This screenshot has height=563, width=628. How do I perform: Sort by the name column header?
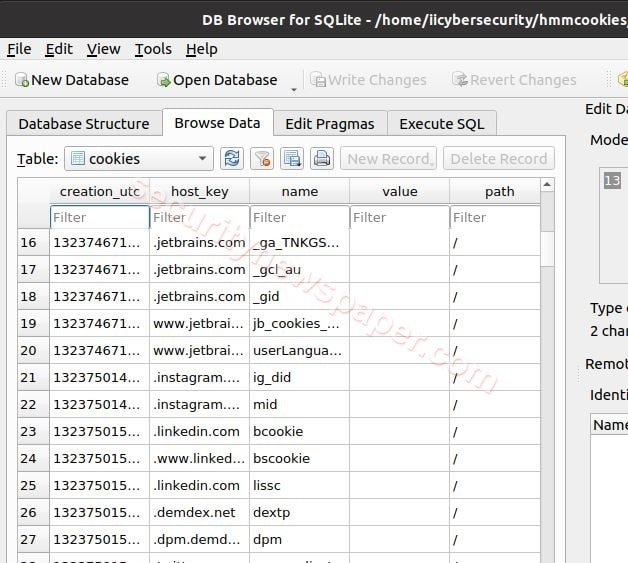(x=300, y=191)
